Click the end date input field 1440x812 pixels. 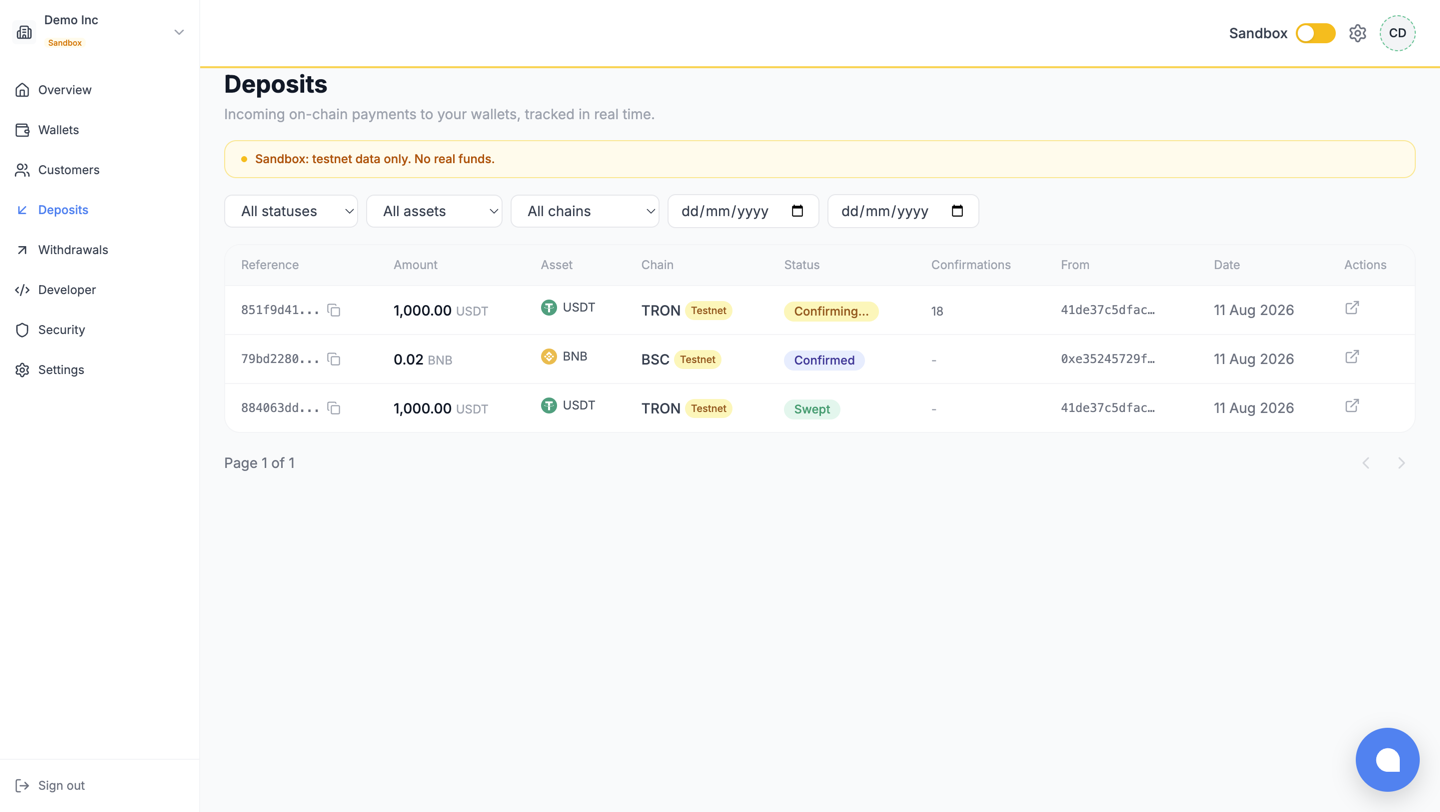tap(903, 211)
